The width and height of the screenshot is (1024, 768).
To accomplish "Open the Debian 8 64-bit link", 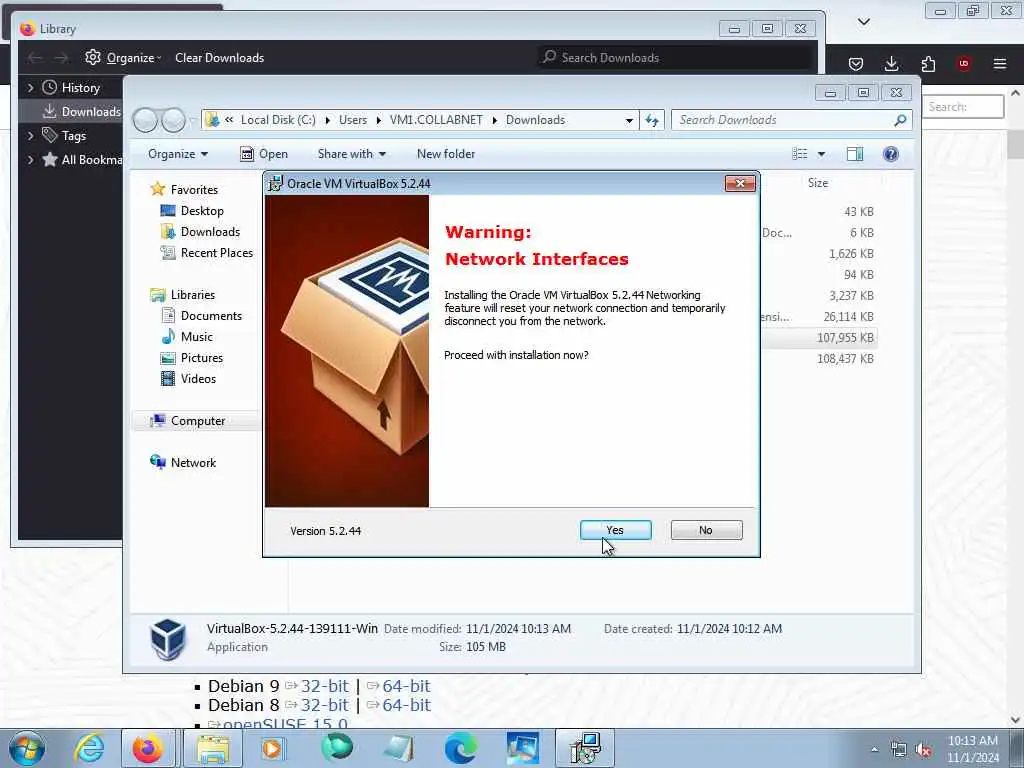I will 406,705.
